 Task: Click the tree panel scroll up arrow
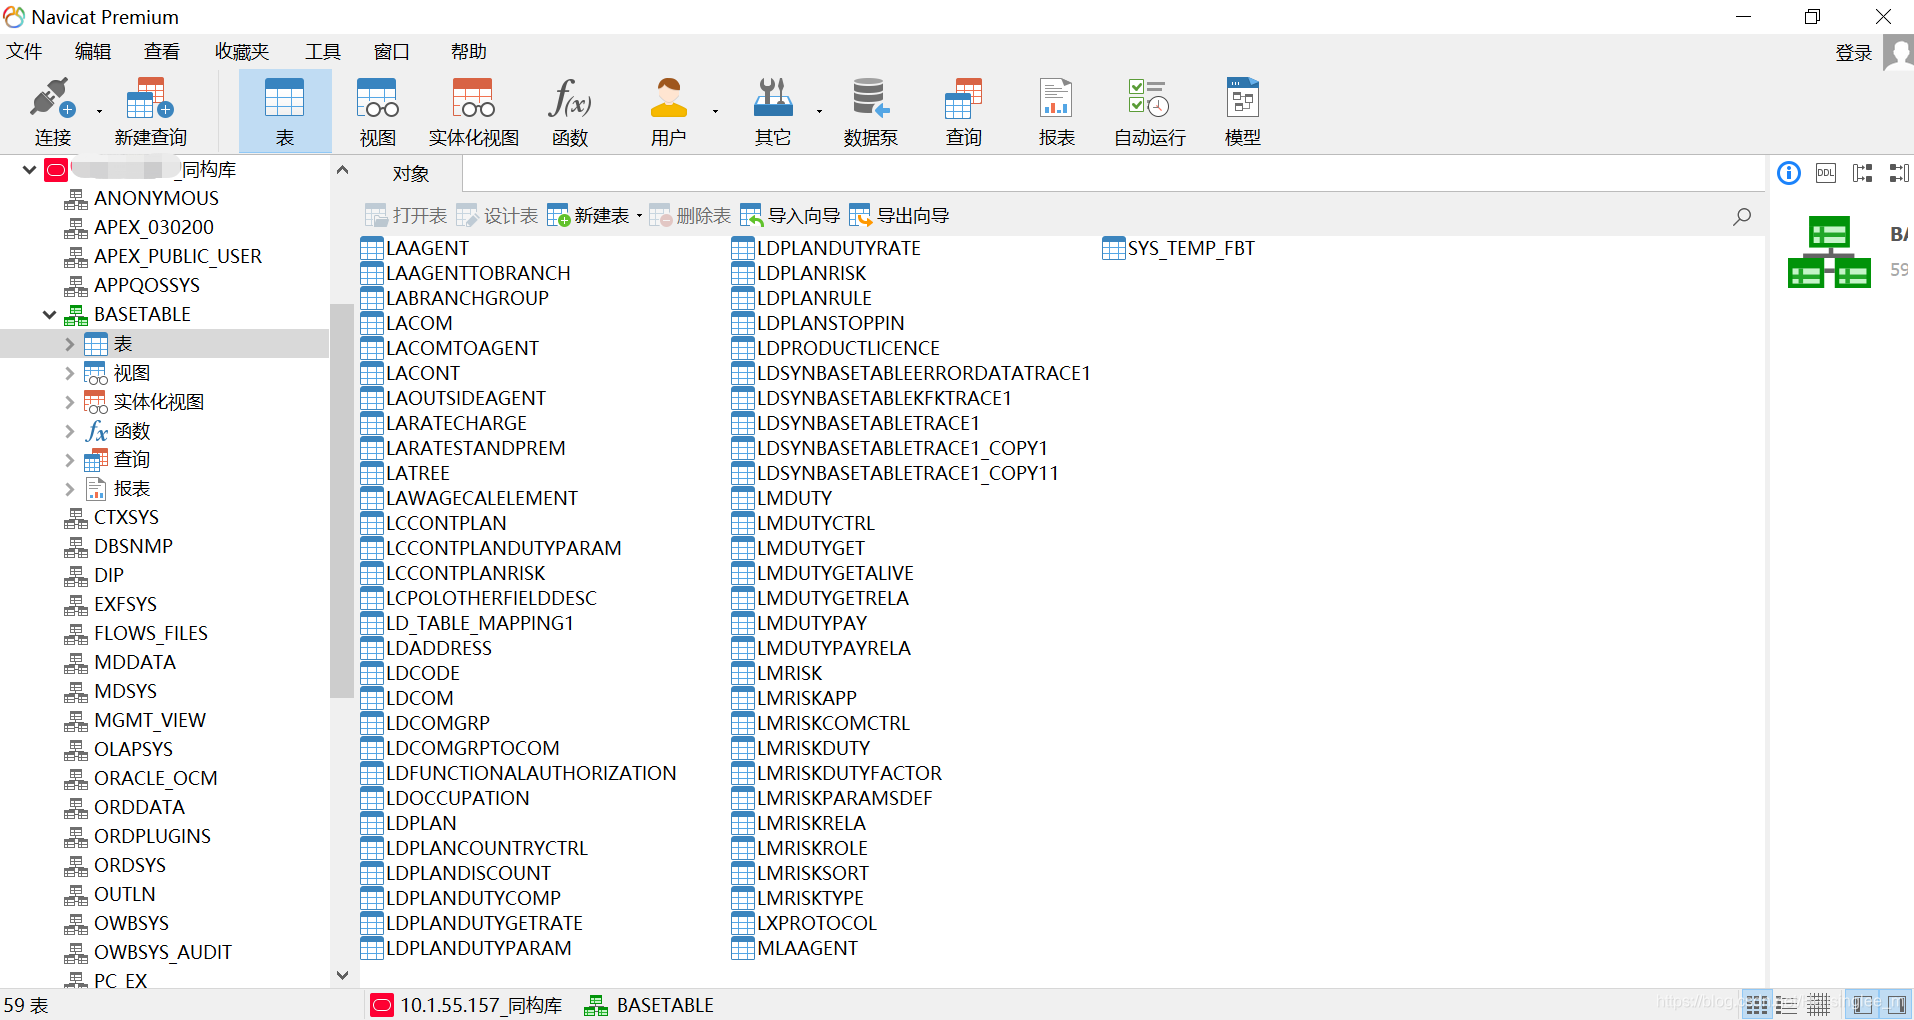(342, 169)
